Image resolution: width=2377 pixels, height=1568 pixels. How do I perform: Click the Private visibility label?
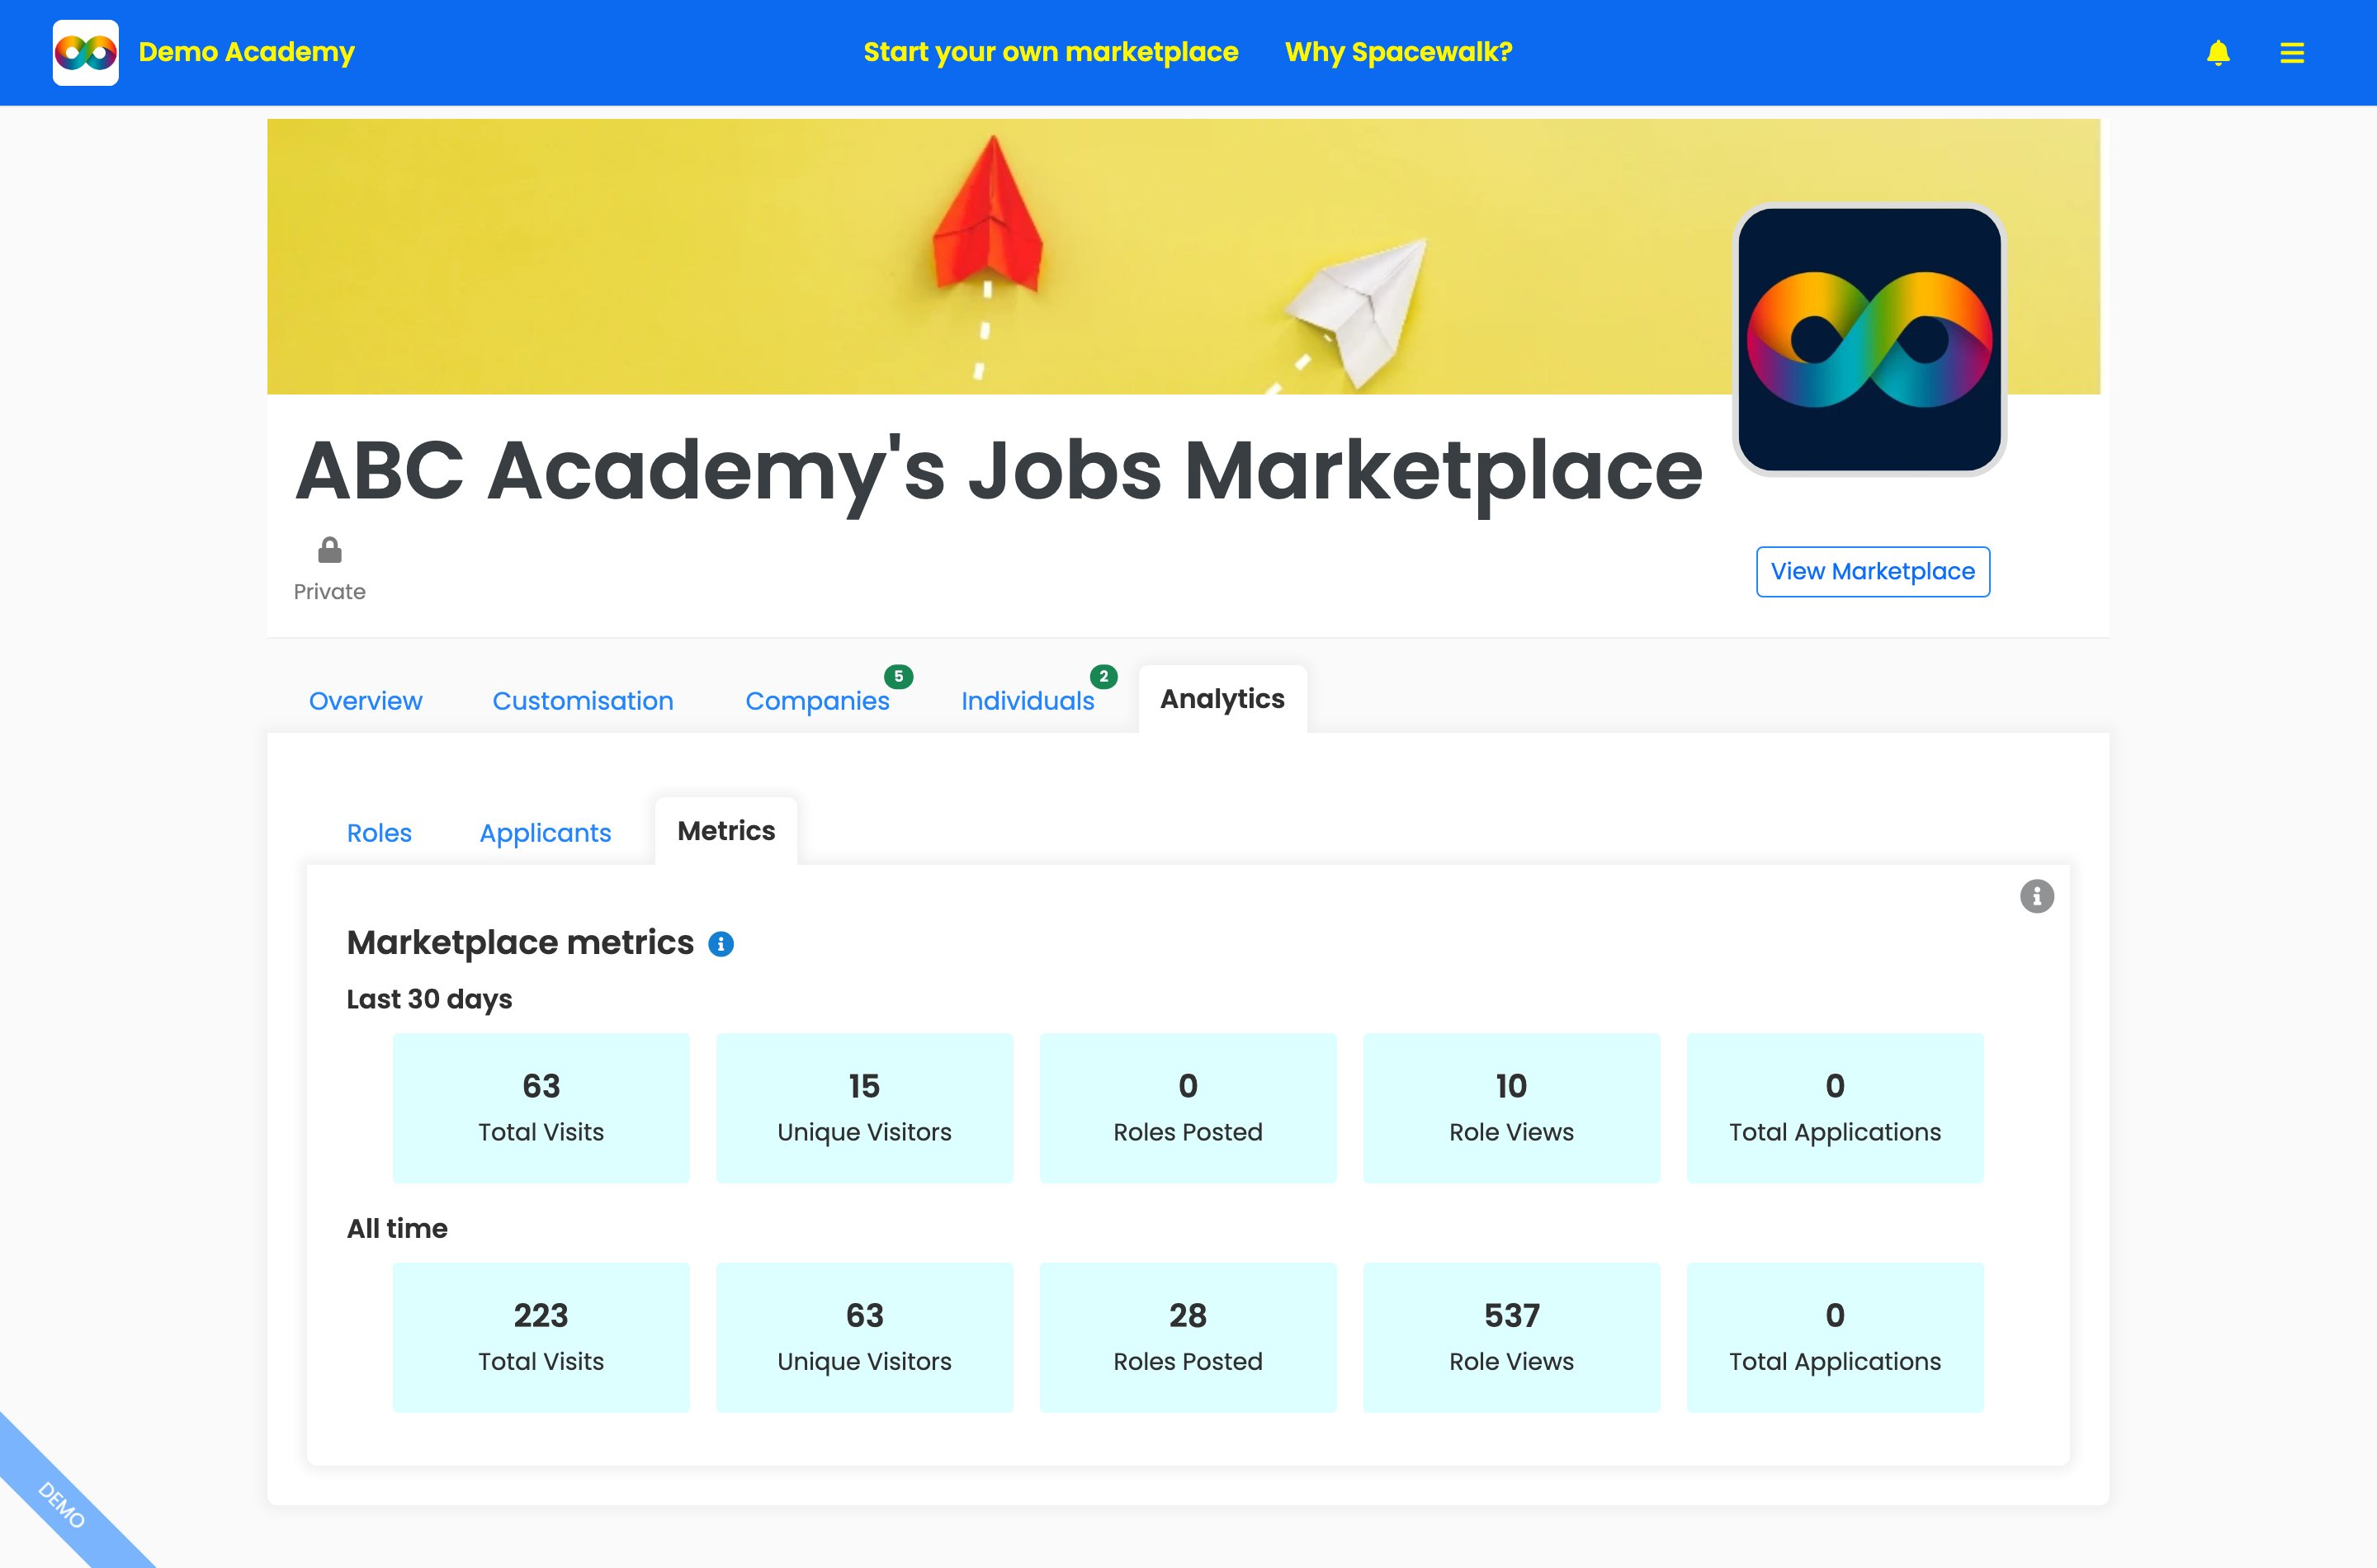[x=329, y=592]
